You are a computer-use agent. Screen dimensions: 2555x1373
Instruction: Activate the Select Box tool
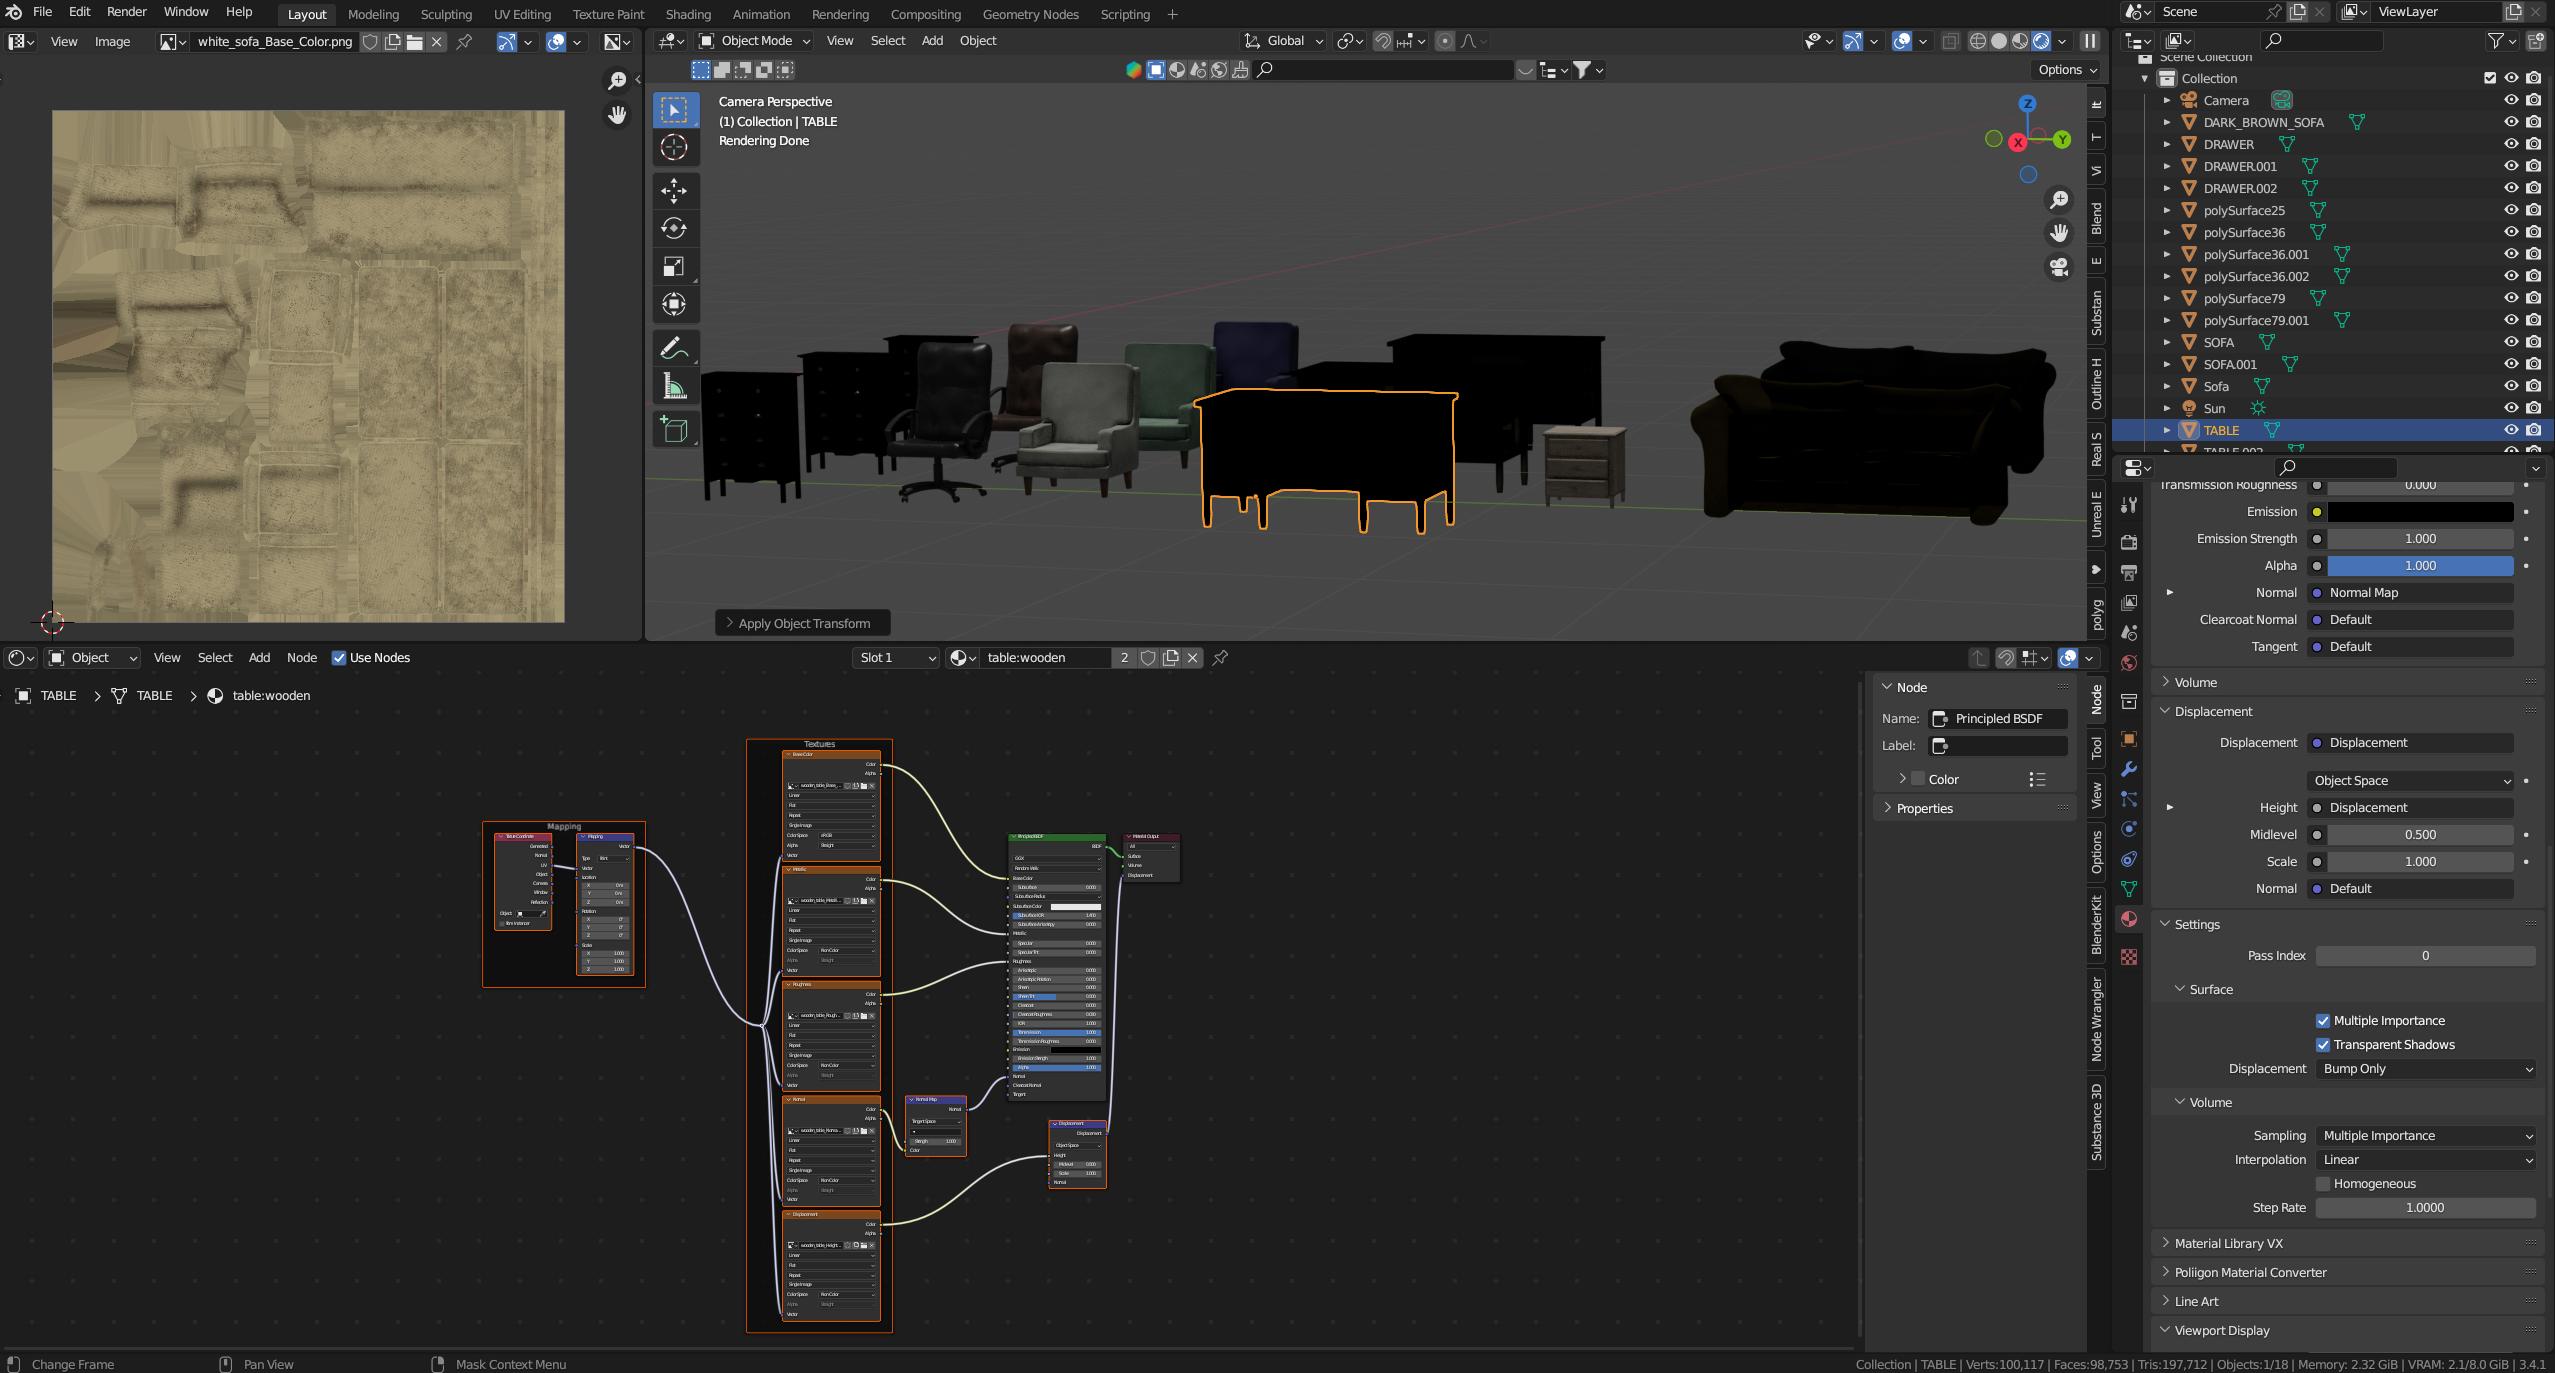[x=674, y=110]
